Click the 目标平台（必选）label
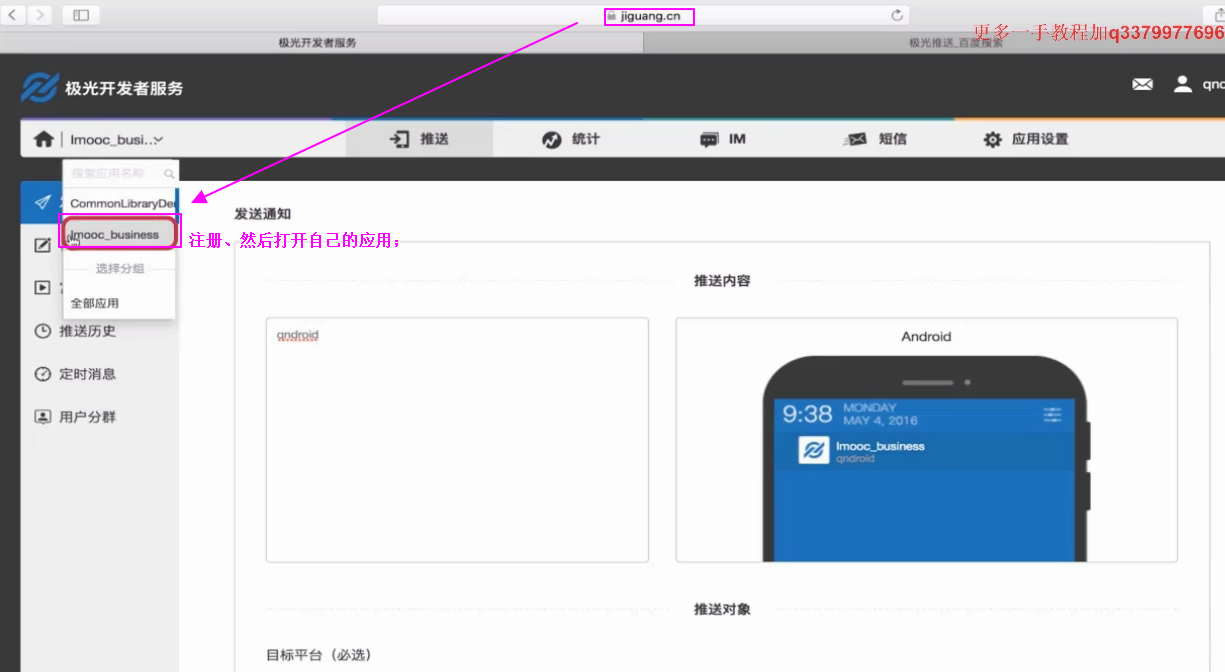1225x672 pixels. 318,655
